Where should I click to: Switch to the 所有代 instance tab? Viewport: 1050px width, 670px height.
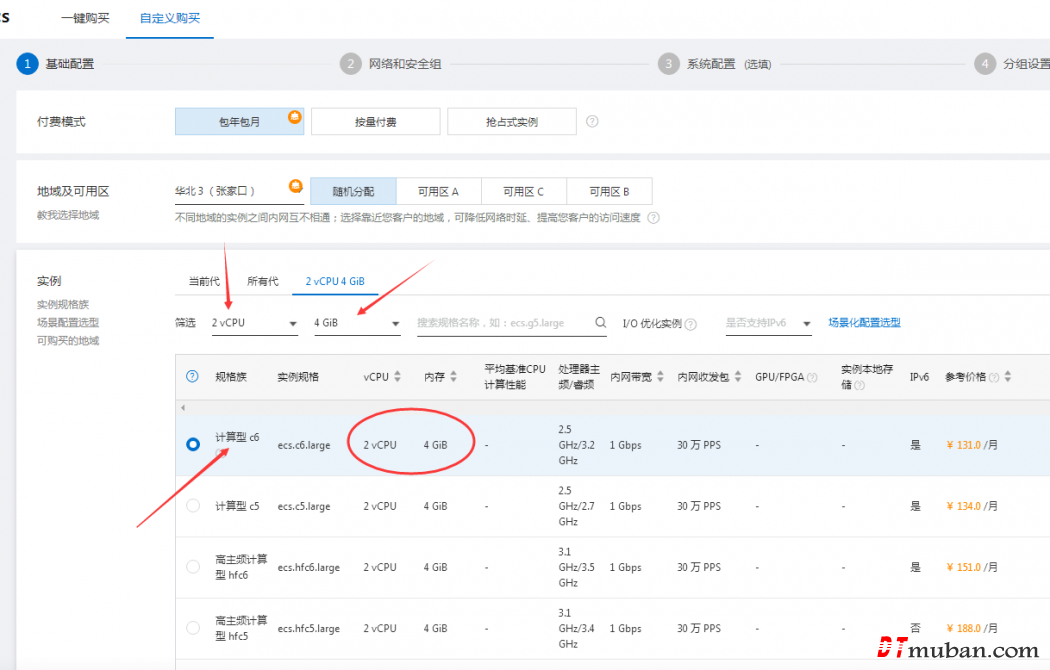pyautogui.click(x=263, y=281)
